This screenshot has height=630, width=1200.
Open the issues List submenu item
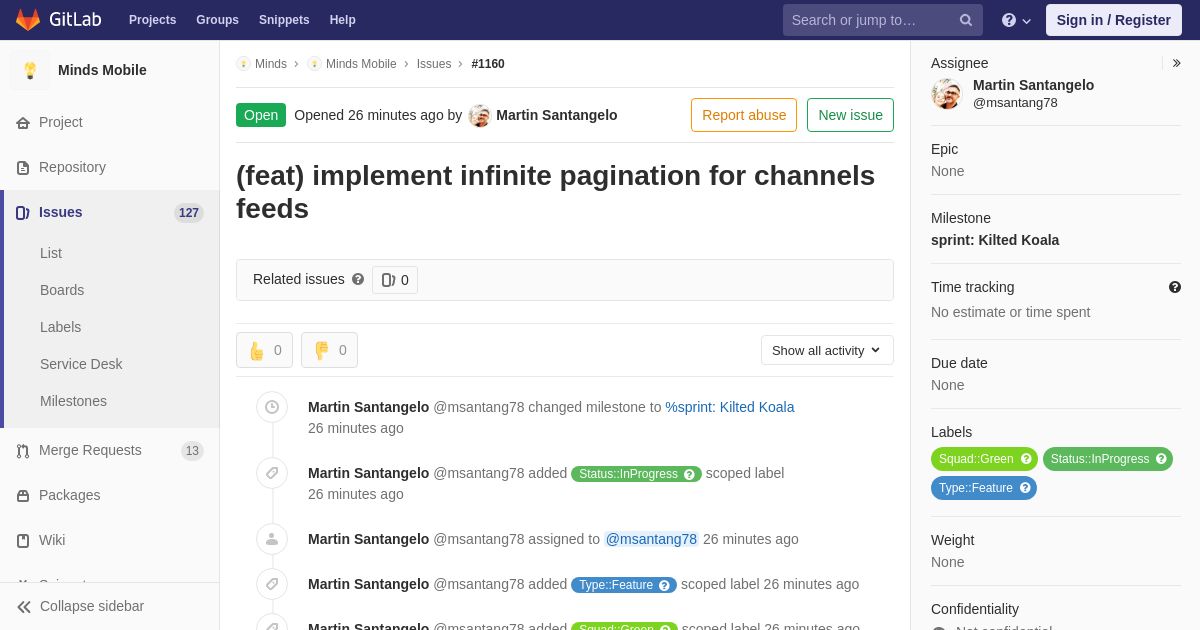click(x=51, y=253)
